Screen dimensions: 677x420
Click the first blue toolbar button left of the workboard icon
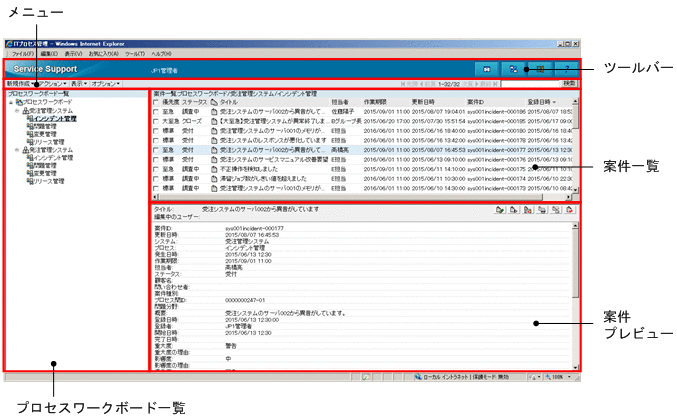point(487,69)
